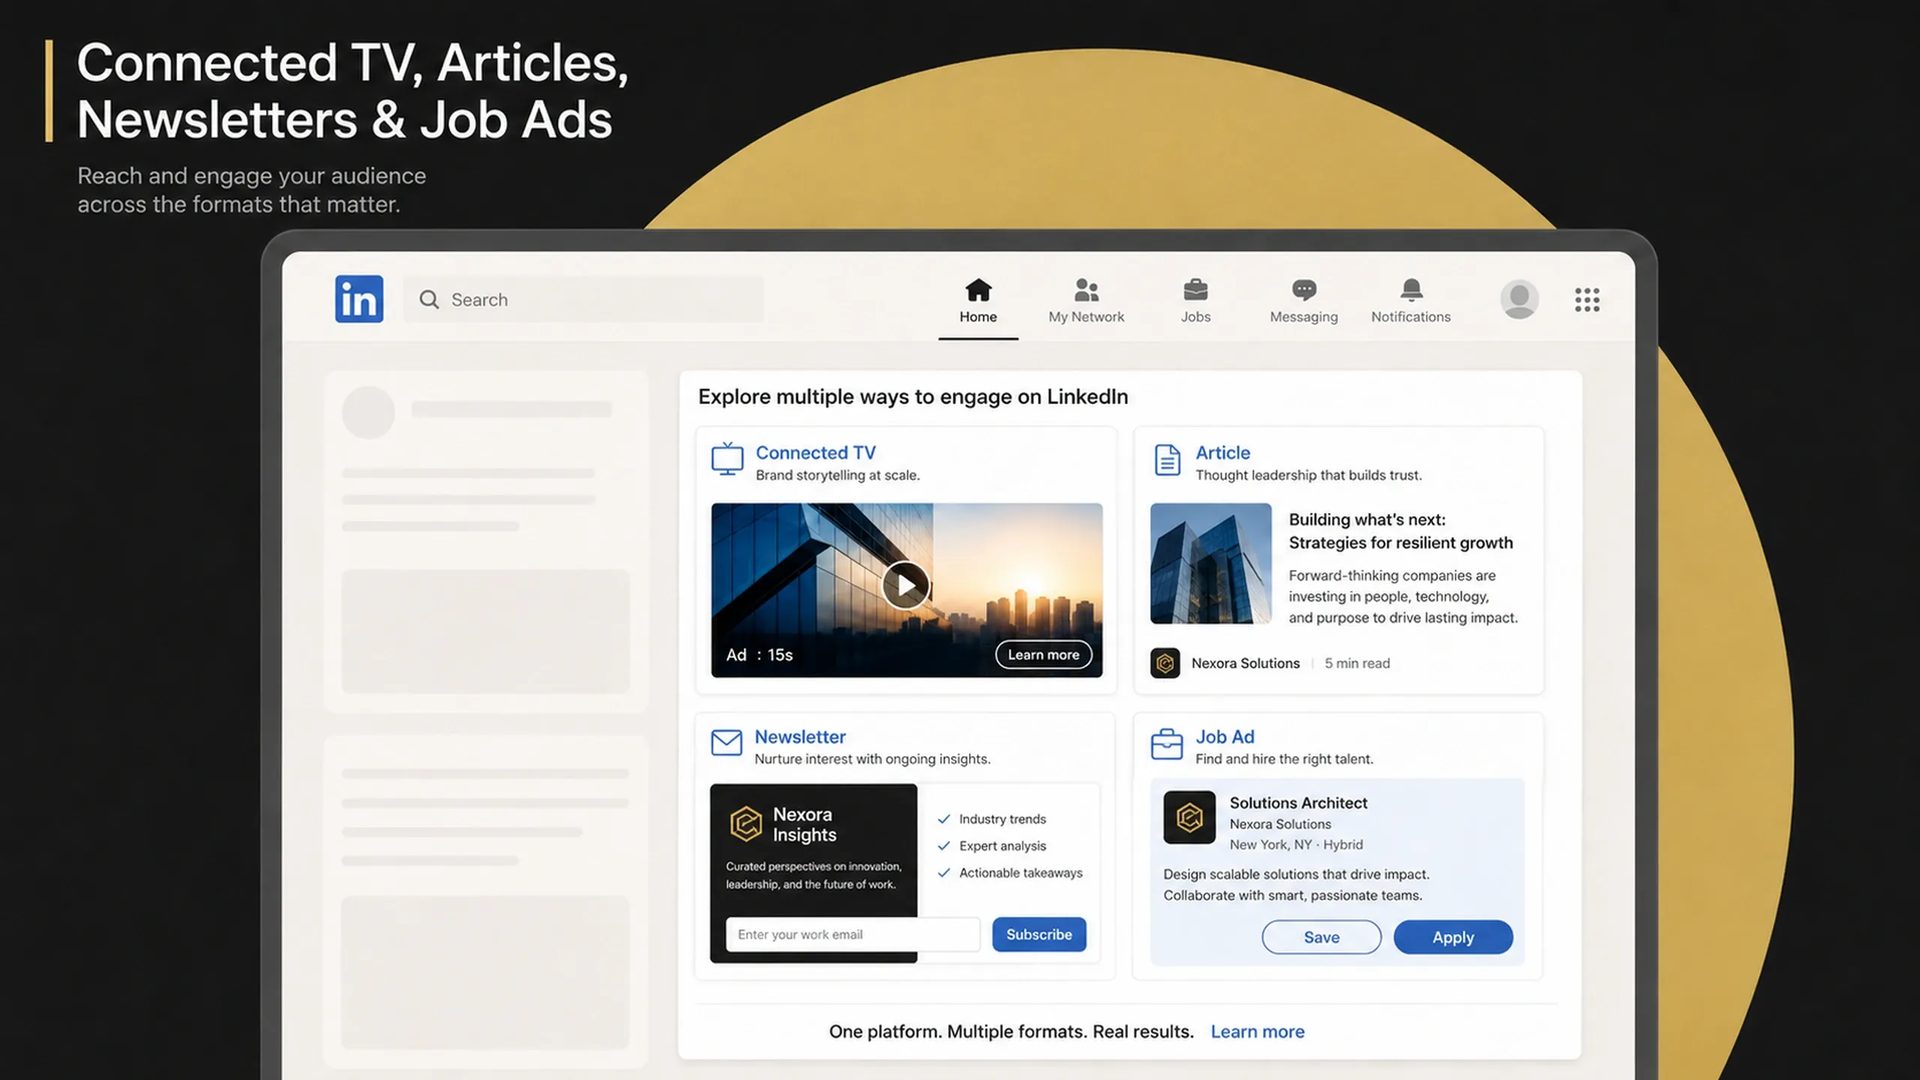Click Learn more on the video ad
Screen dimensions: 1920x1080
1043,655
